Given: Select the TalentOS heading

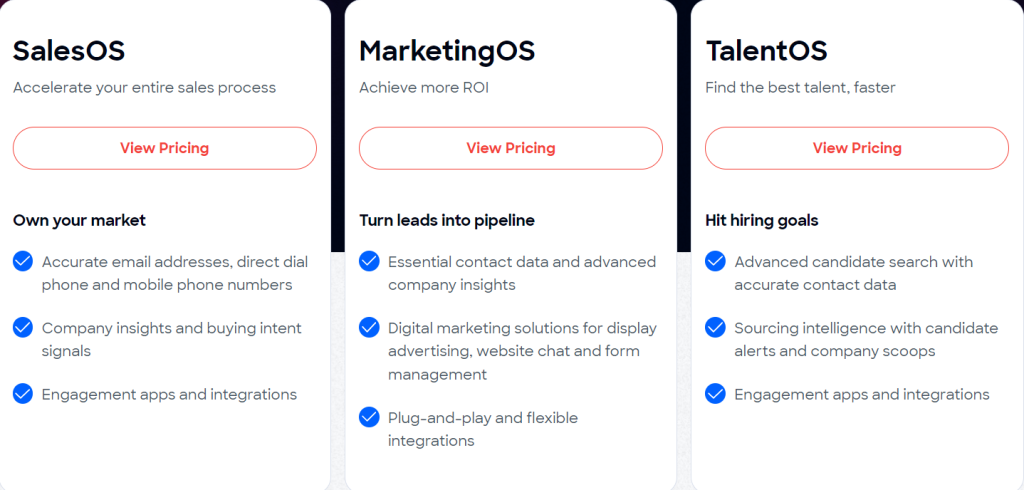Looking at the screenshot, I should (x=766, y=51).
